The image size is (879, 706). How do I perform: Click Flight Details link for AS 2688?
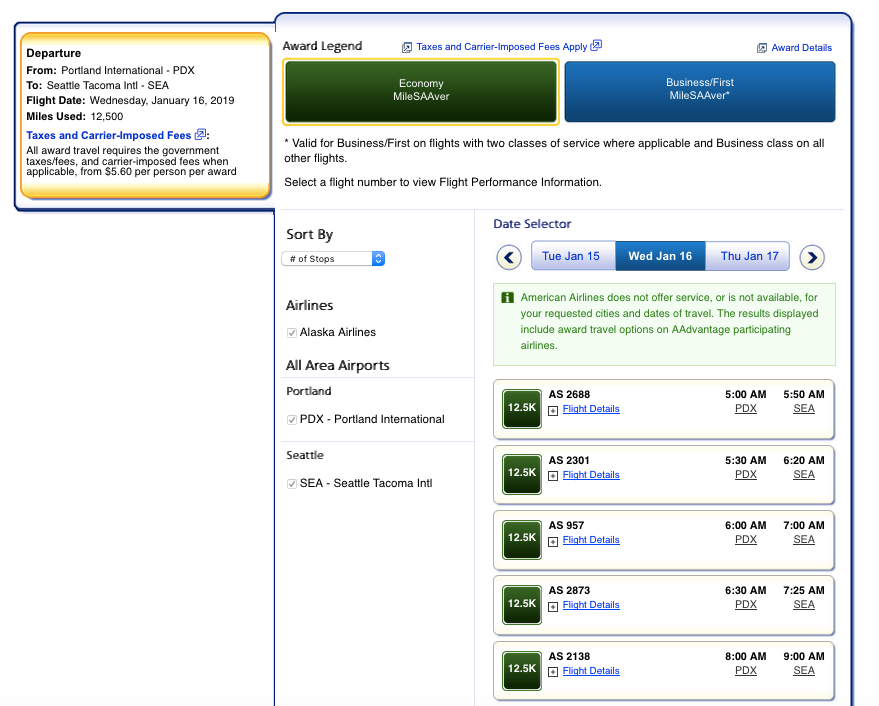pos(591,409)
